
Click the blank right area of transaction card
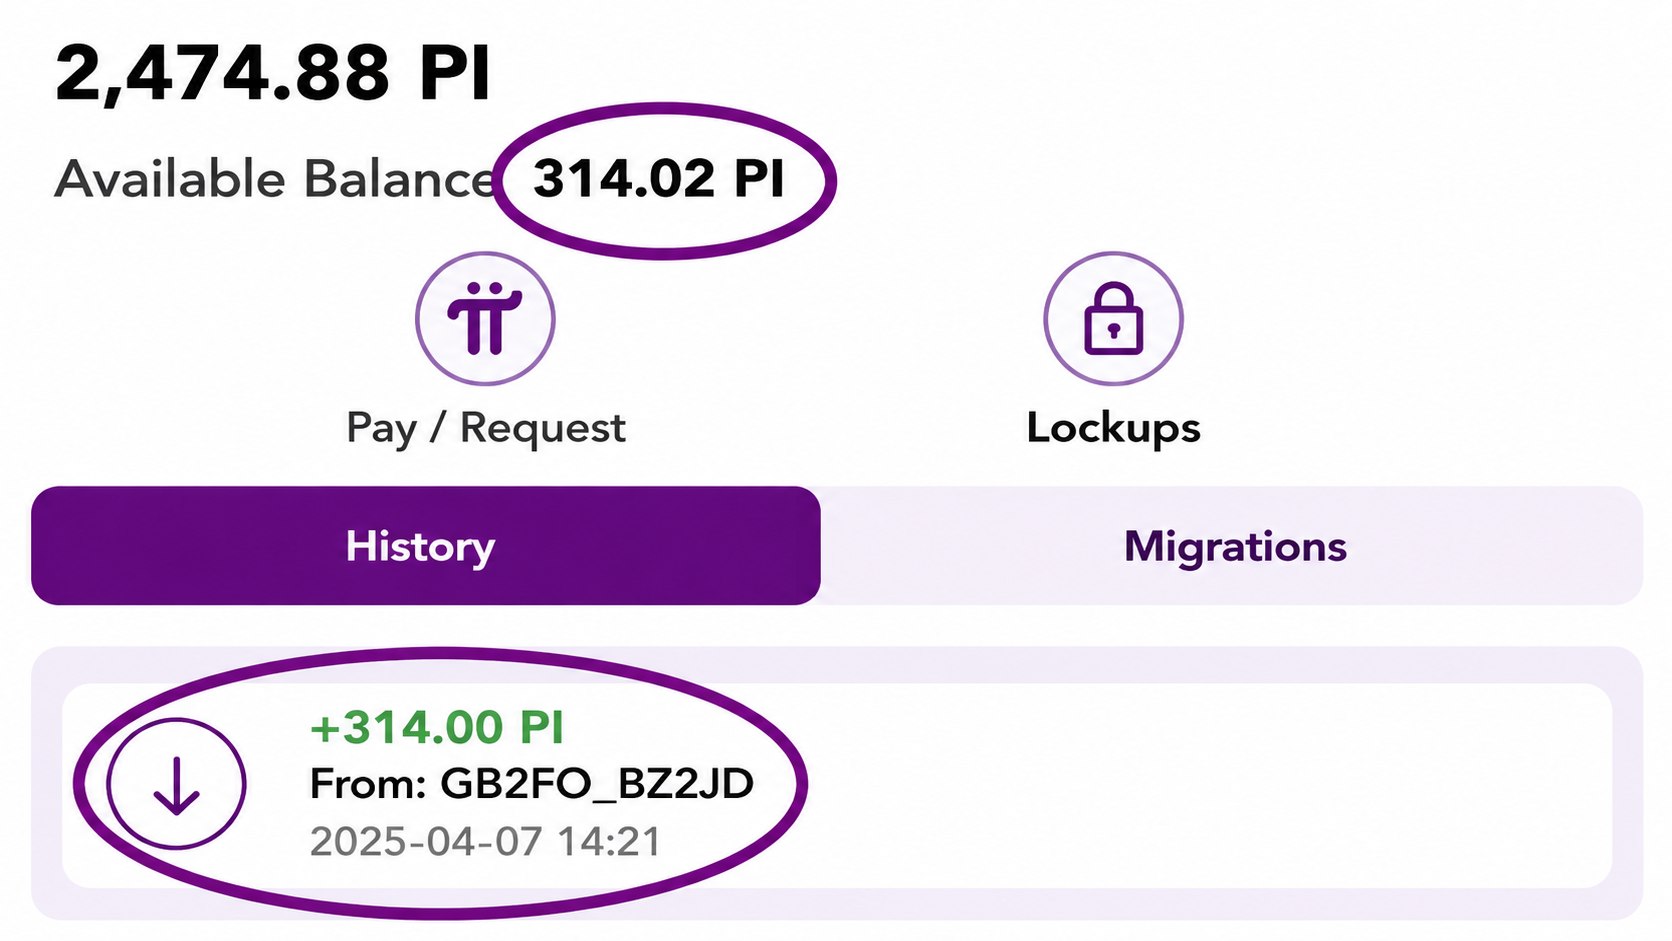coord(1200,785)
